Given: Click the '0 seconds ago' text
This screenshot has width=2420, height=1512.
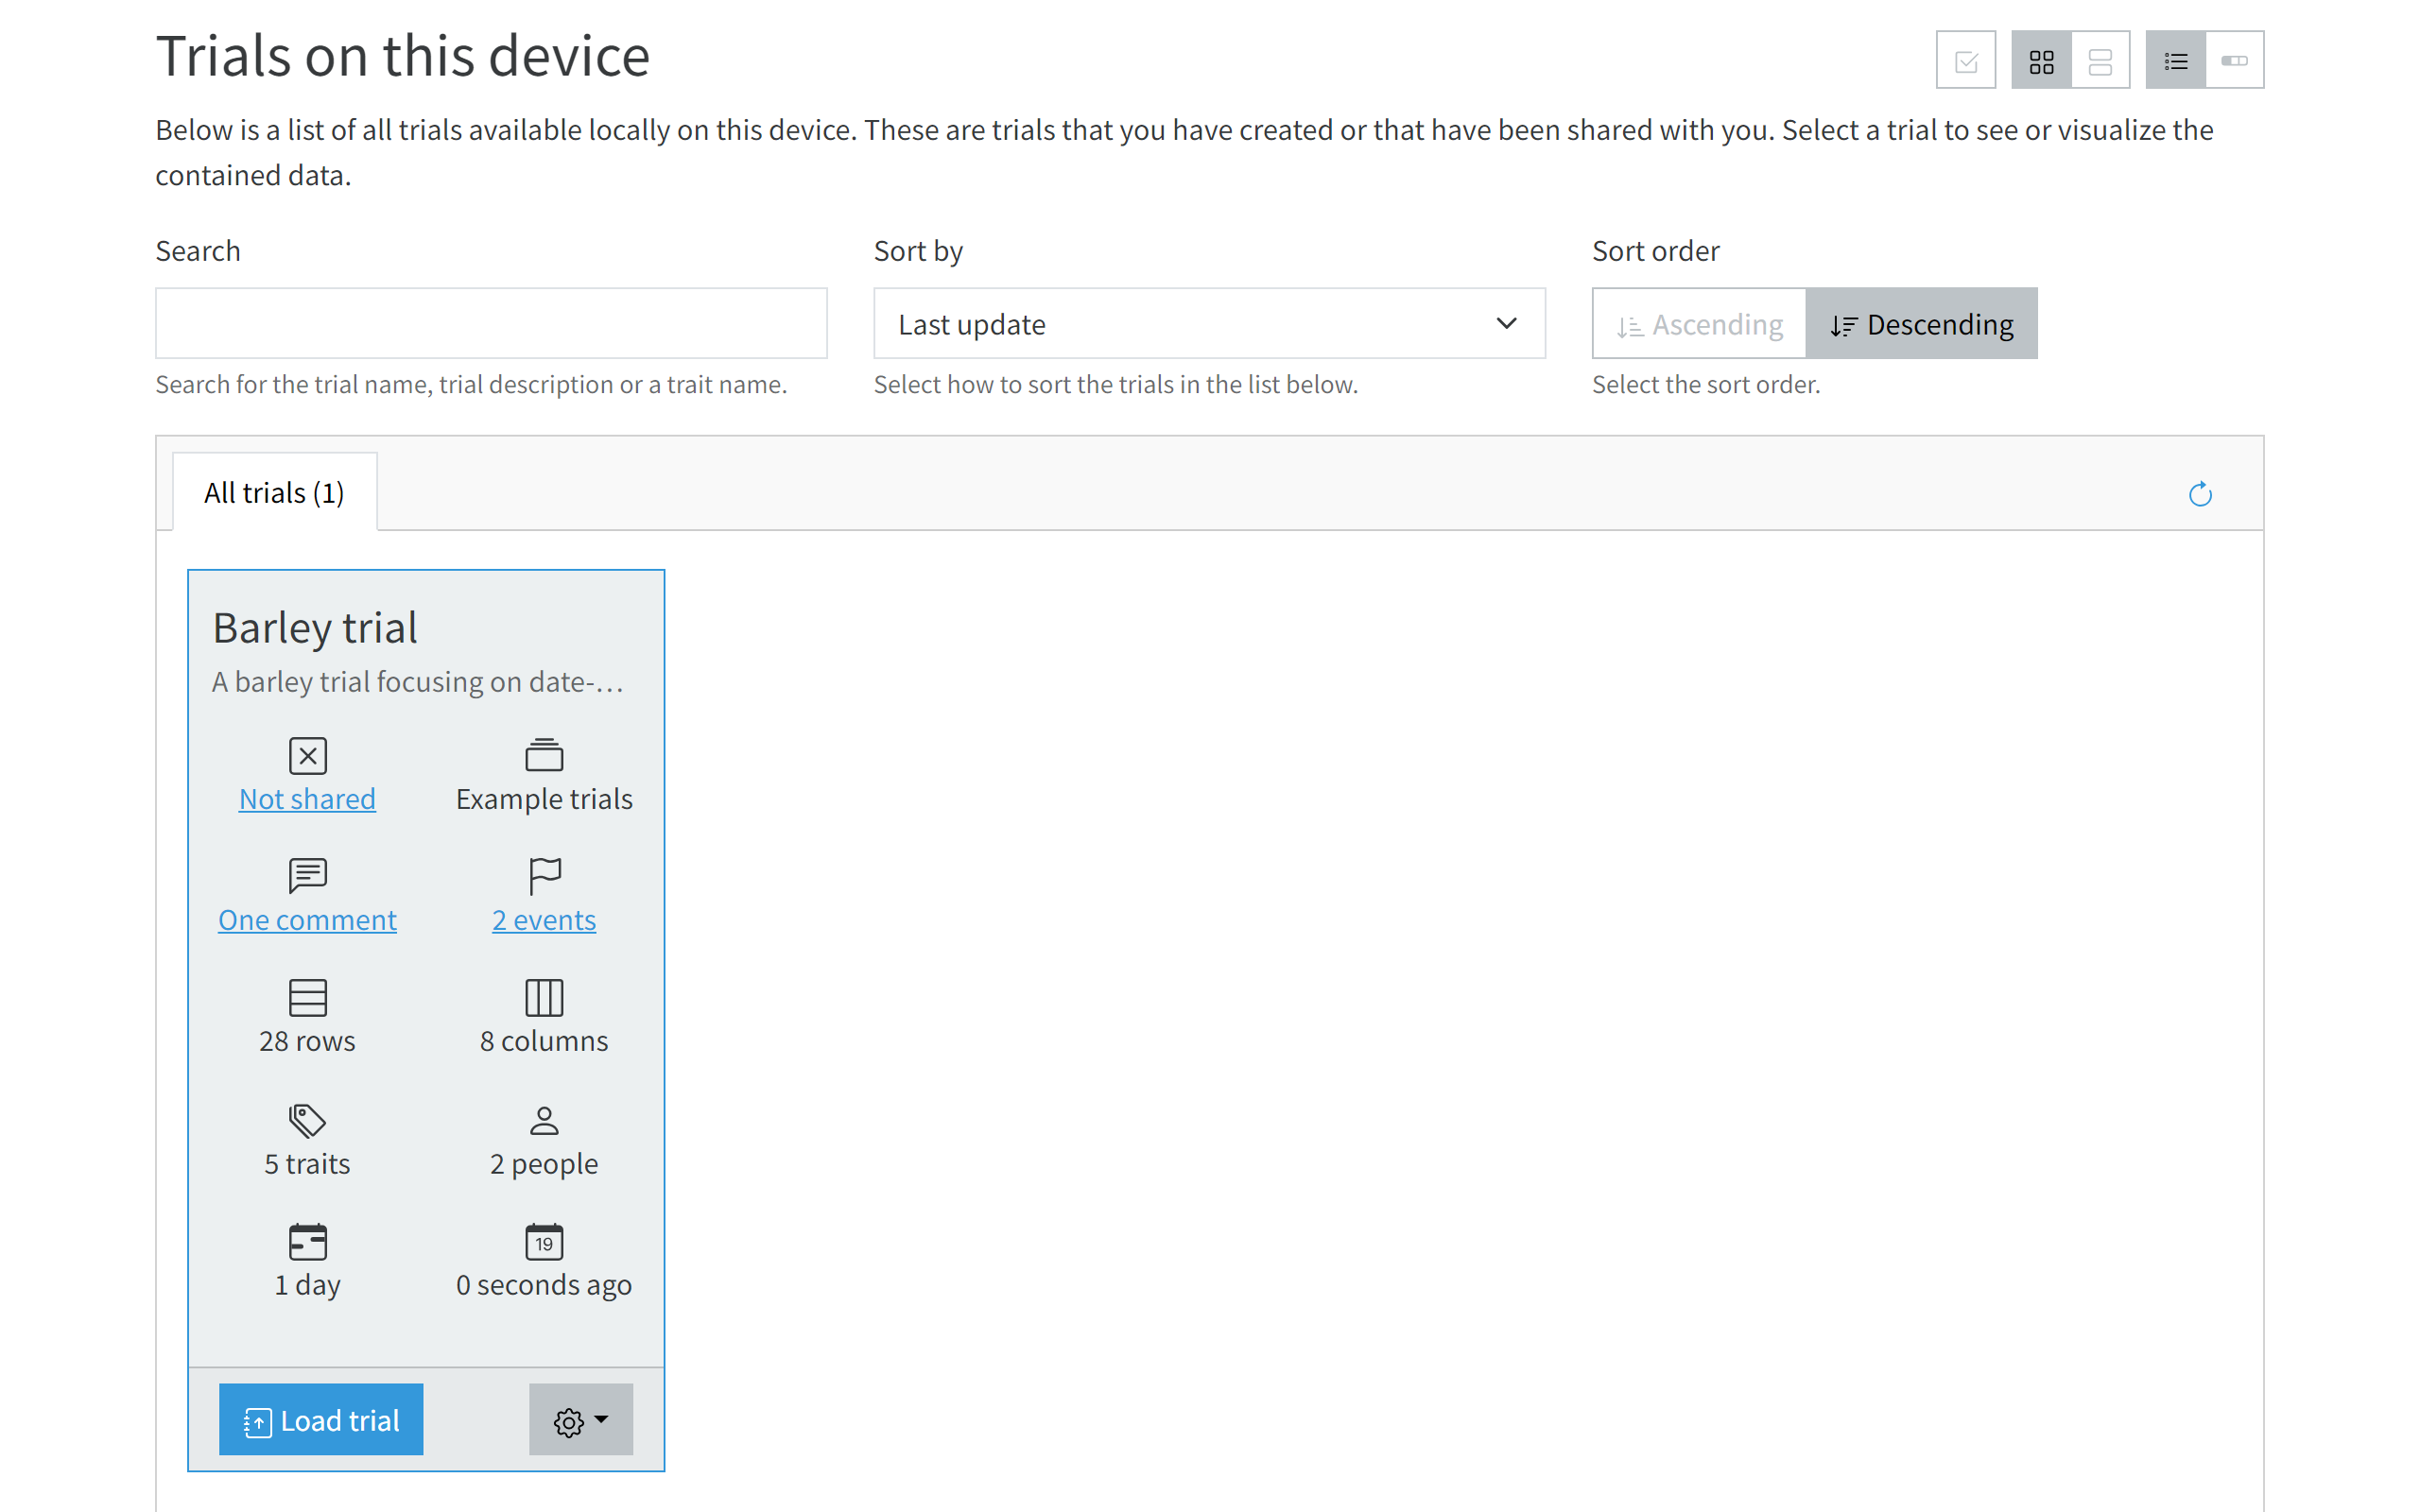Looking at the screenshot, I should click(x=544, y=1285).
